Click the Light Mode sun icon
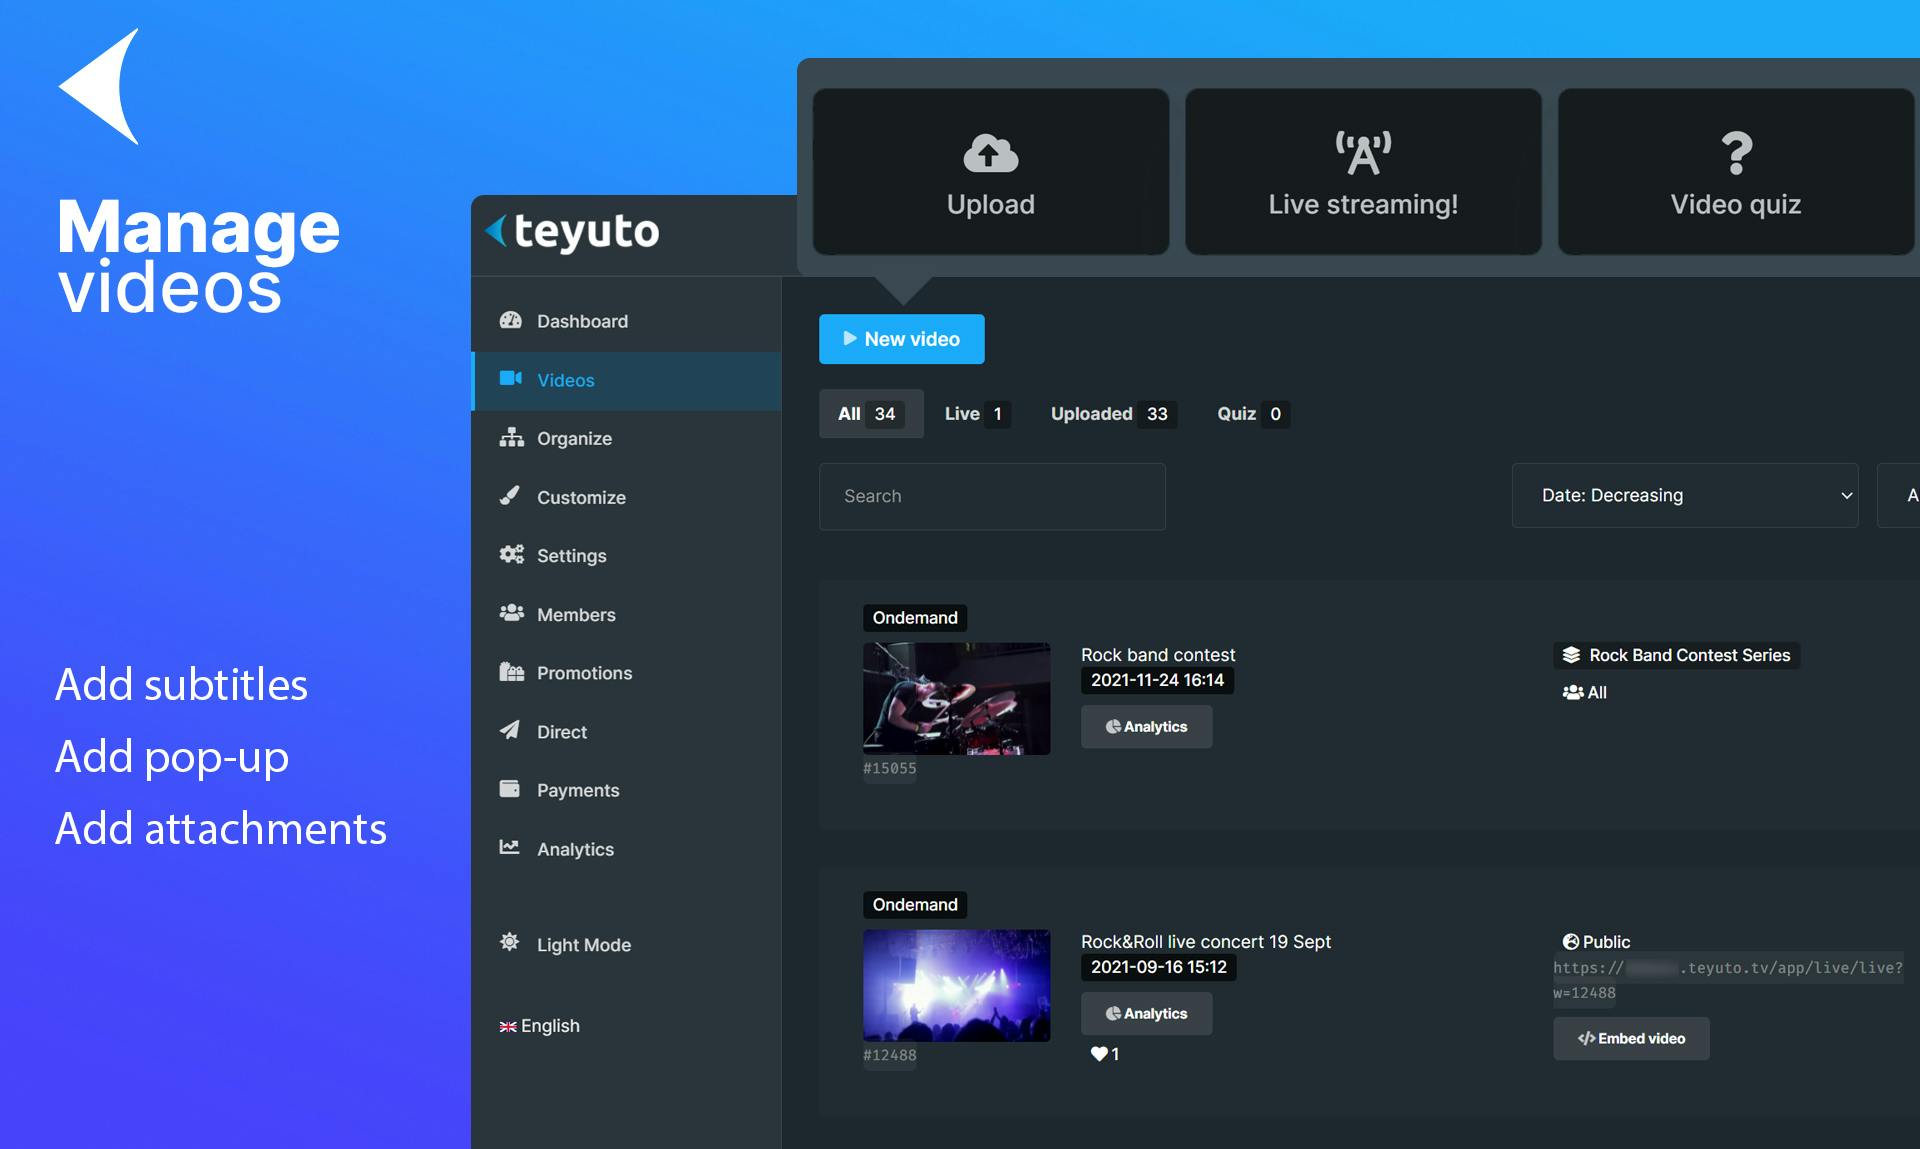 point(510,942)
